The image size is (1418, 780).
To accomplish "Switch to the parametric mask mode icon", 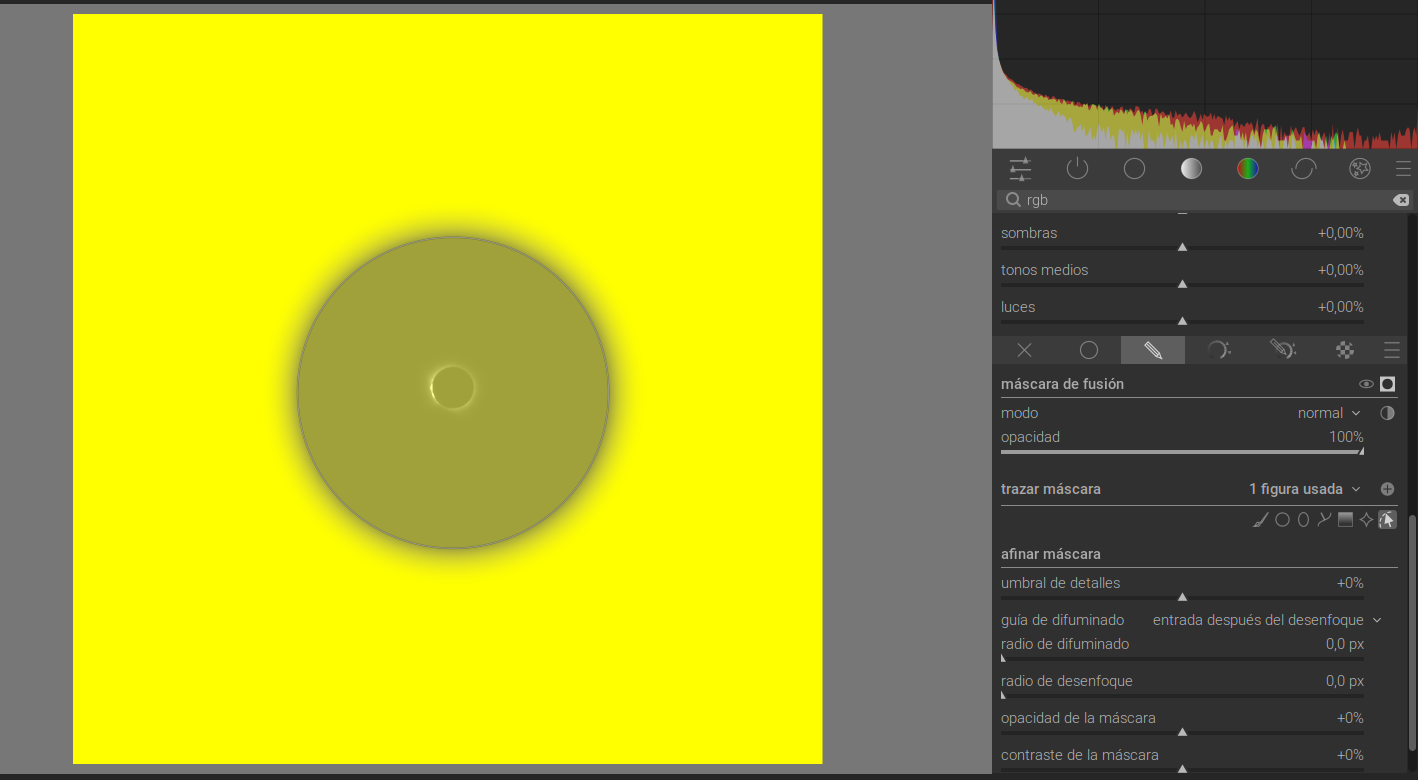I will (x=1217, y=350).
